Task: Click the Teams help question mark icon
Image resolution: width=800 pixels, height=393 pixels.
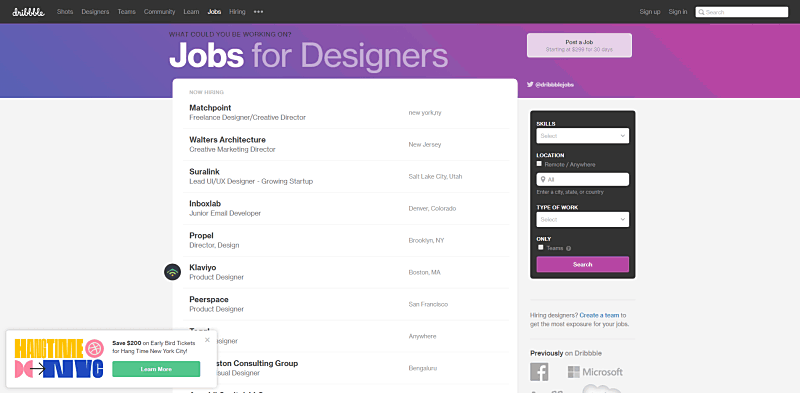Action: [568, 249]
